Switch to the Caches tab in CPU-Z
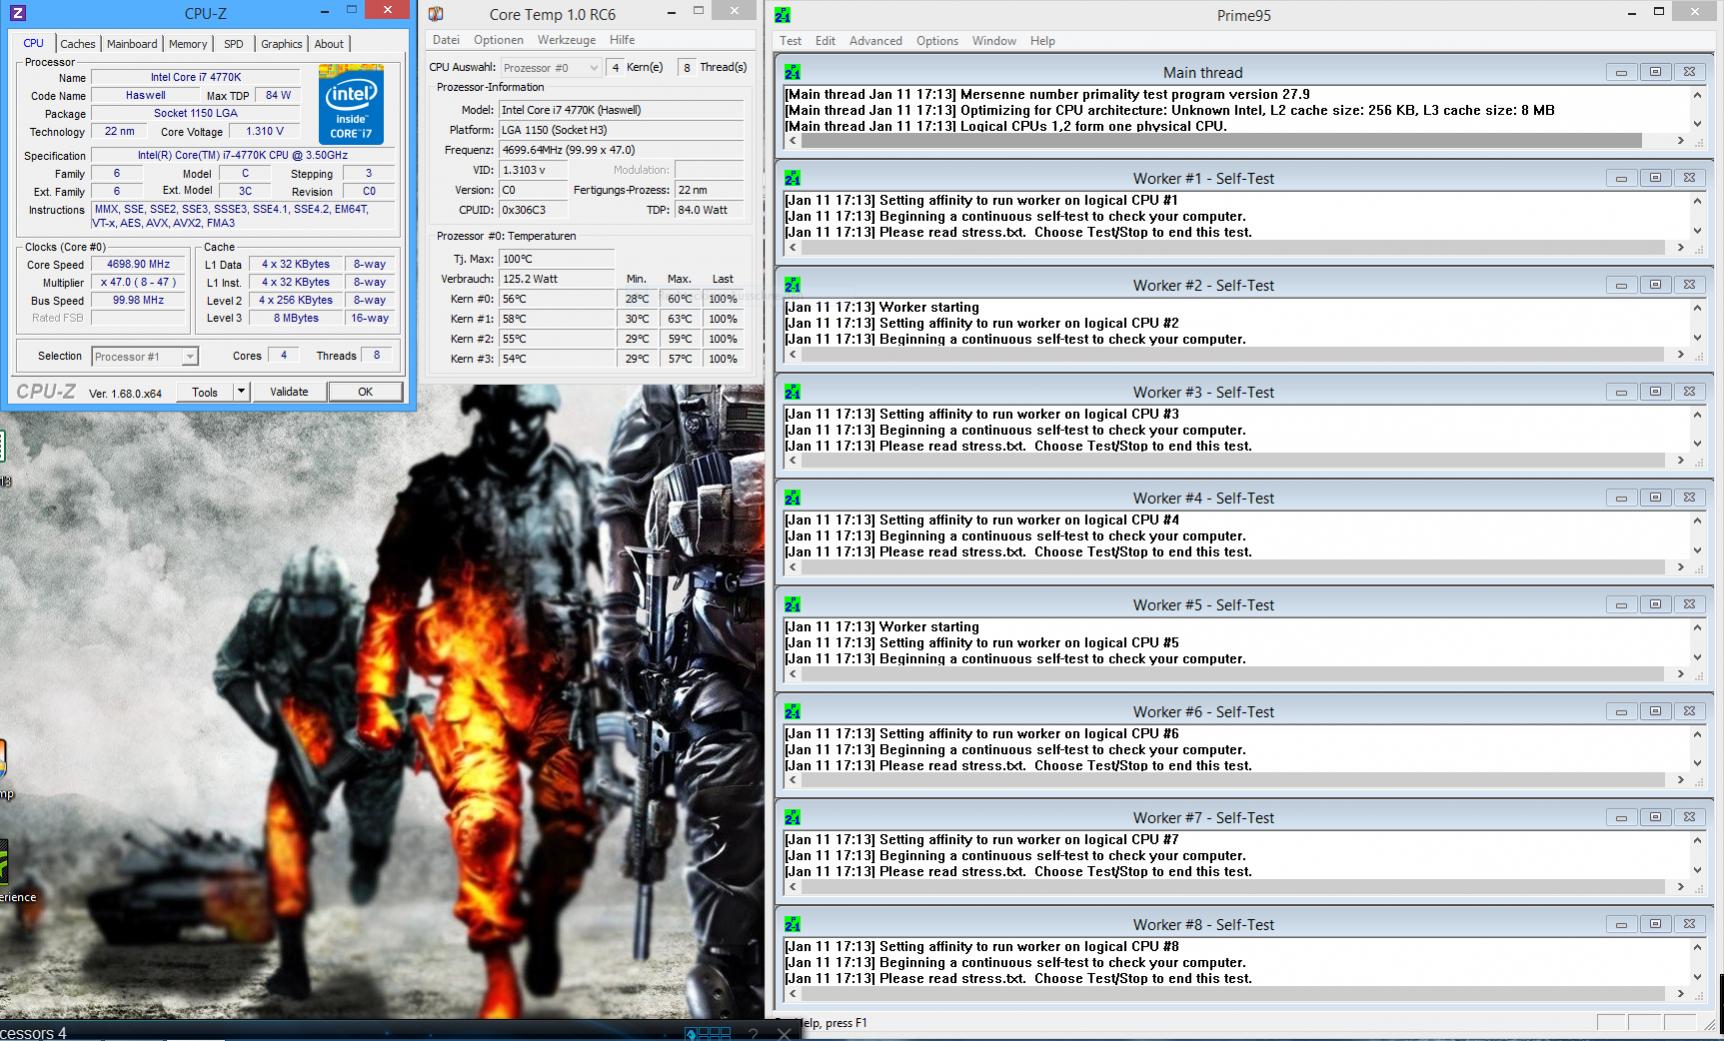 [77, 44]
